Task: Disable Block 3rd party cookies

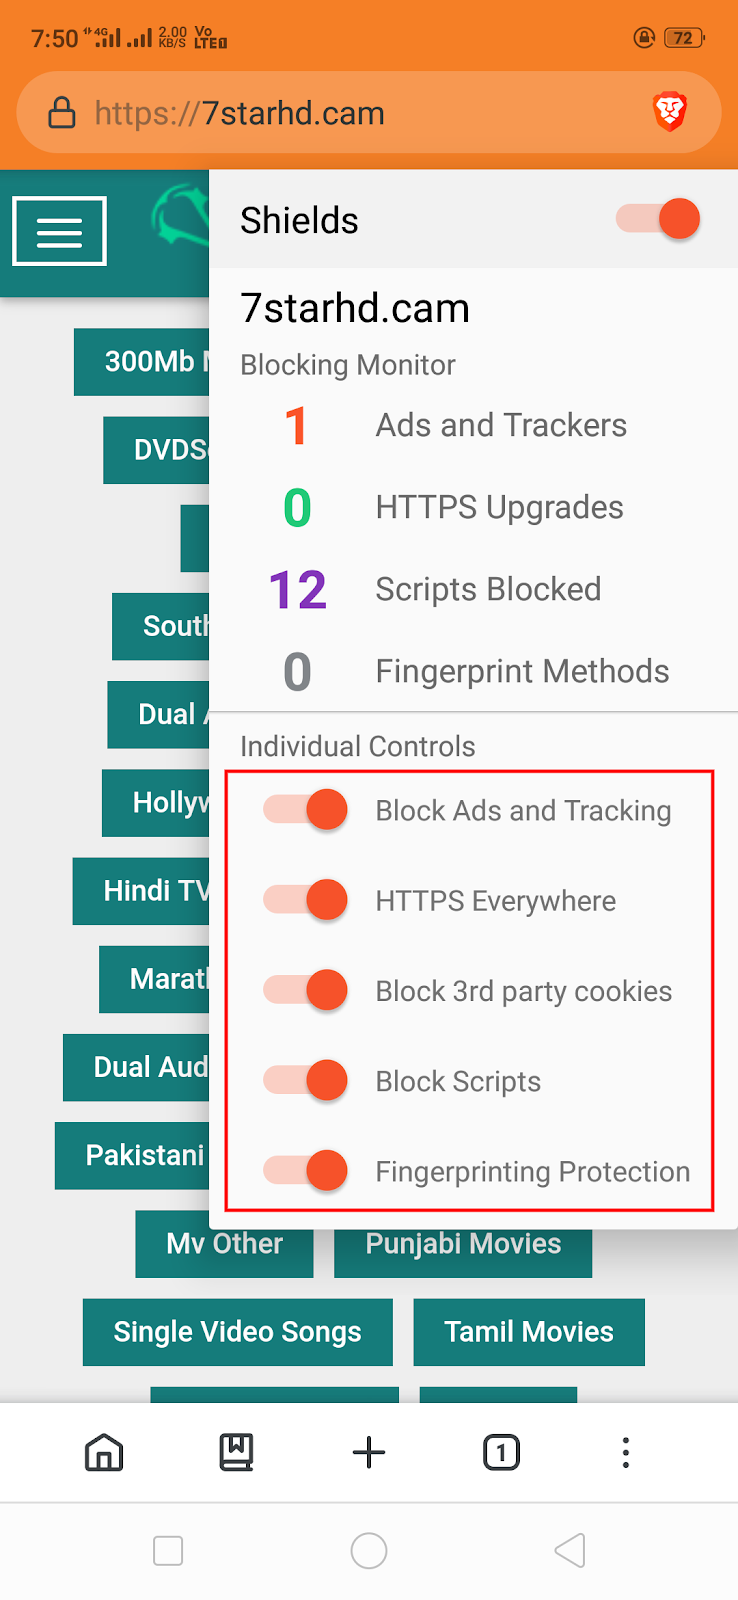Action: 306,990
